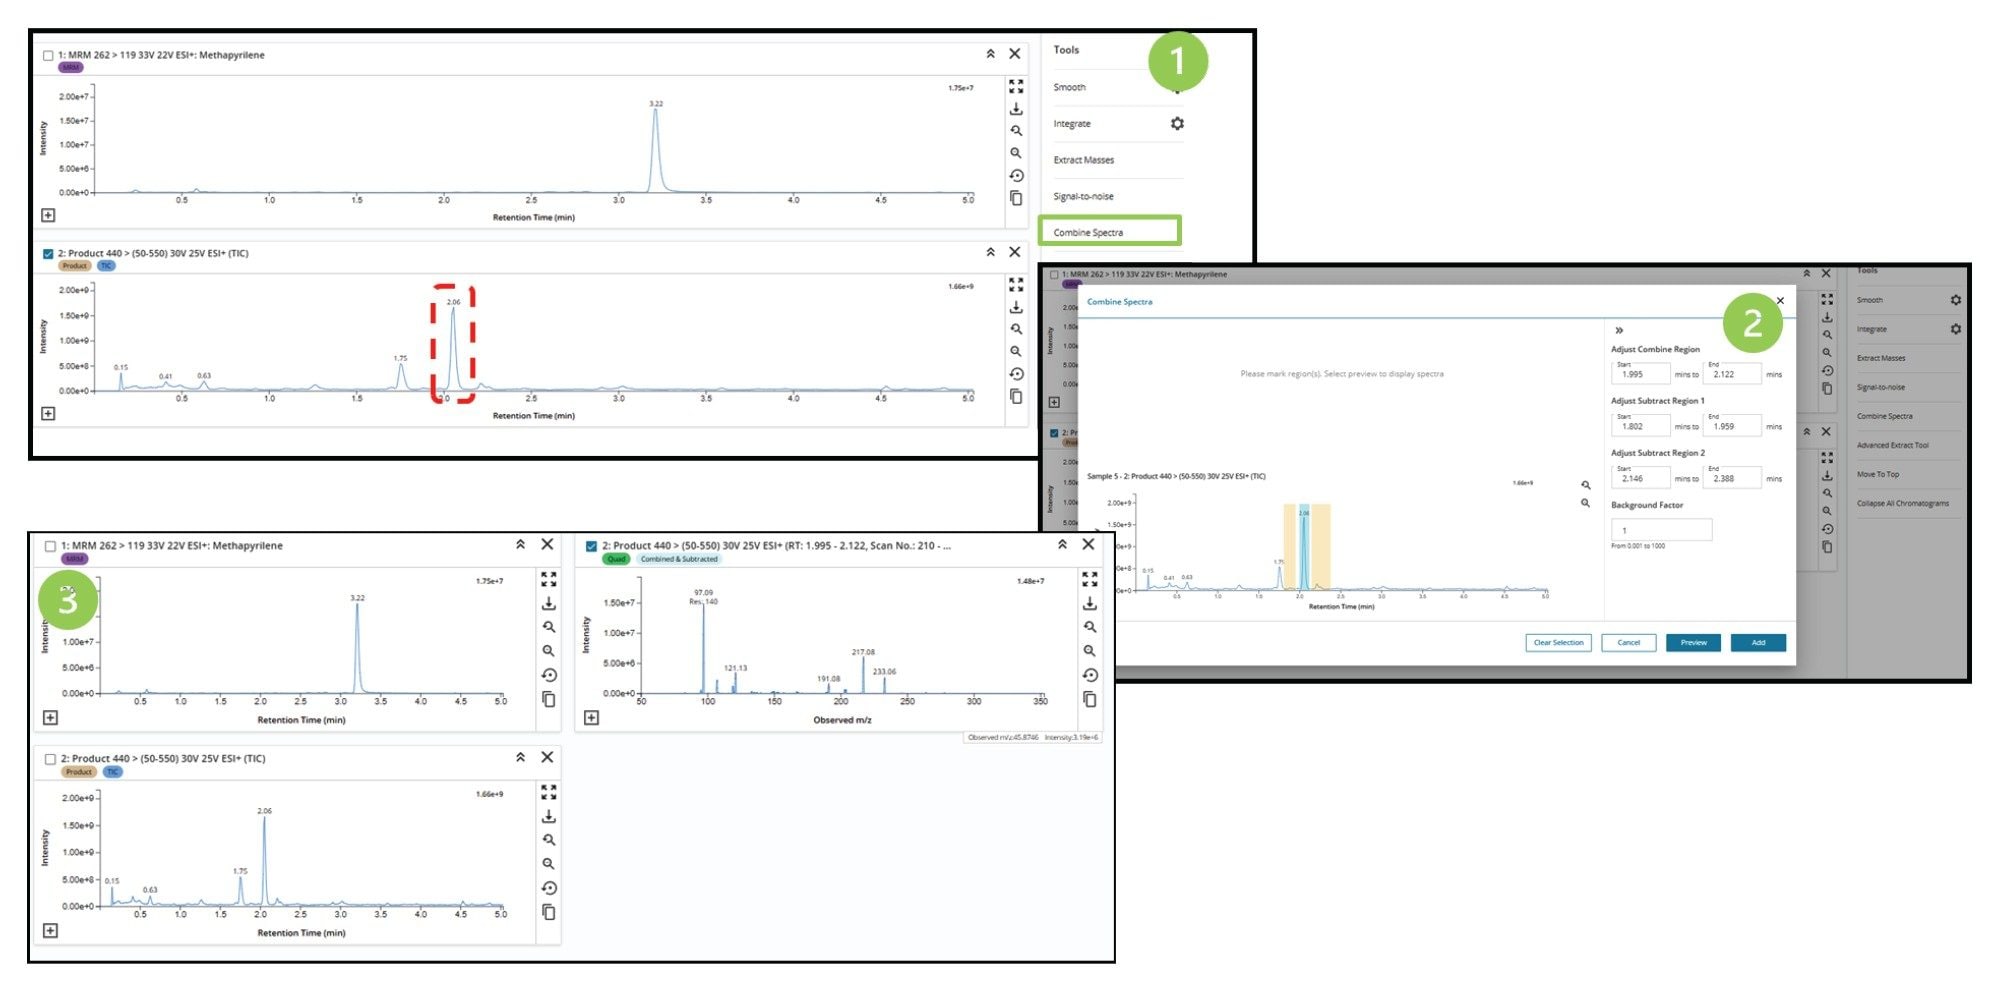Collapse the Methapyrilene panel with the double chevron

click(x=991, y=54)
